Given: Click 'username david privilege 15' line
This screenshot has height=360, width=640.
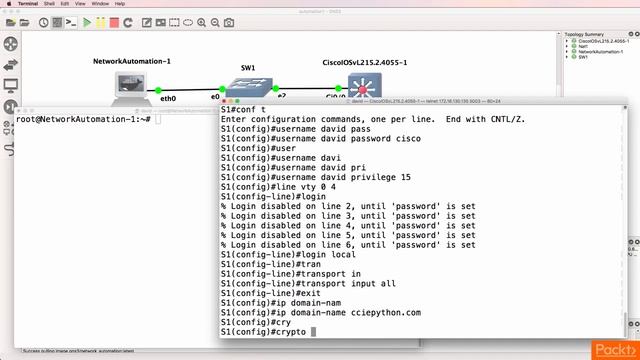Looking at the screenshot, I should (x=316, y=177).
